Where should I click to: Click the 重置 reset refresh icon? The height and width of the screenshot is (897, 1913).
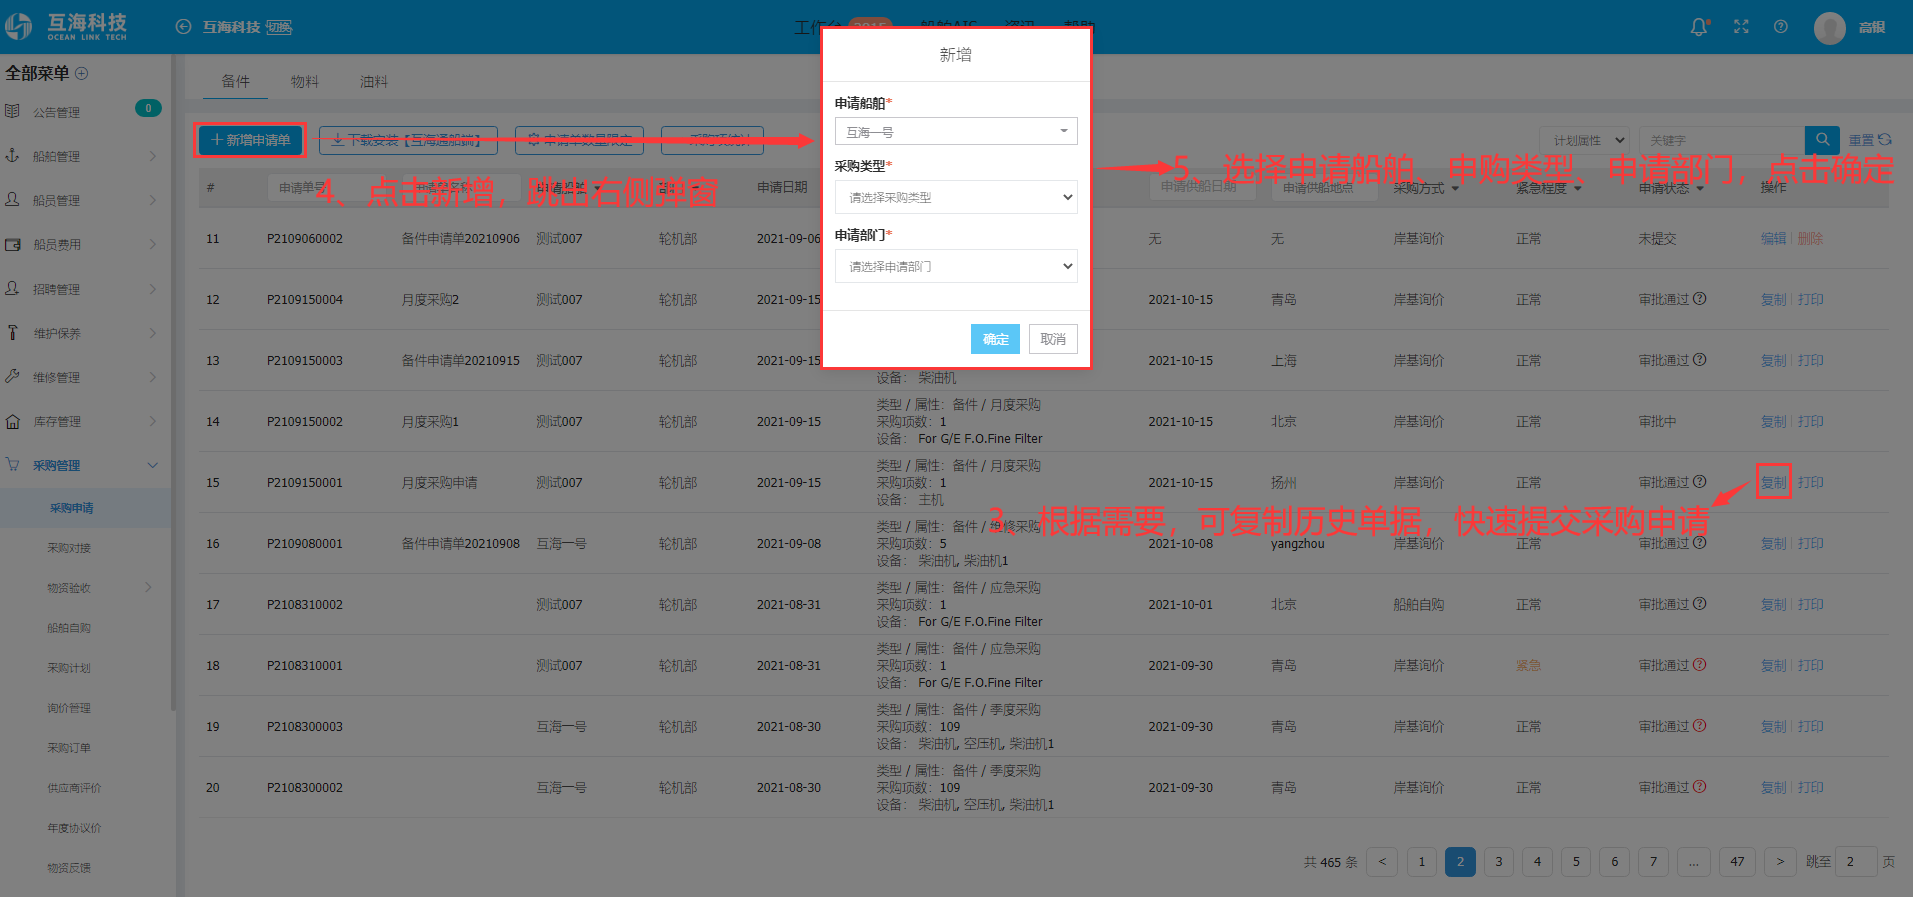click(1885, 140)
